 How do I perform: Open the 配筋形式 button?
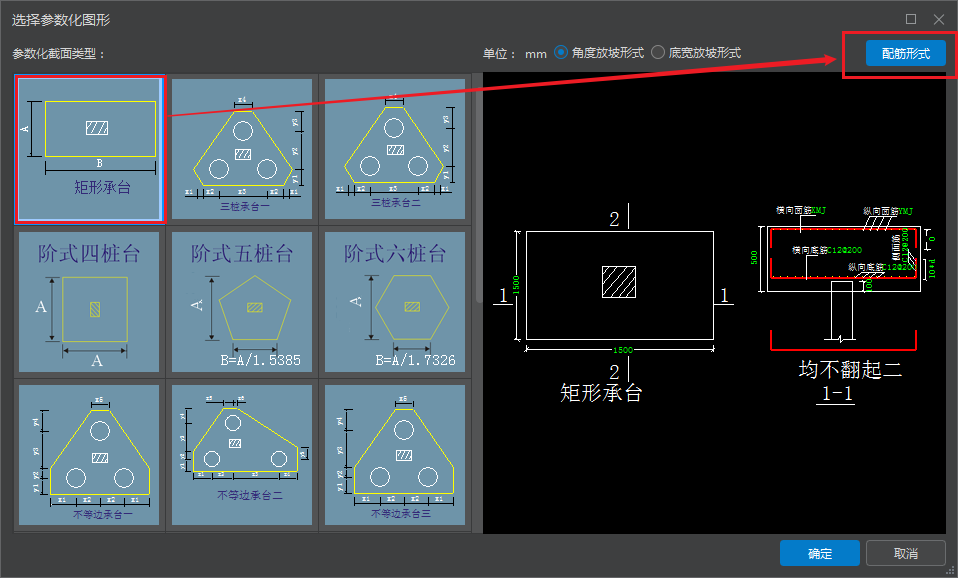point(905,54)
